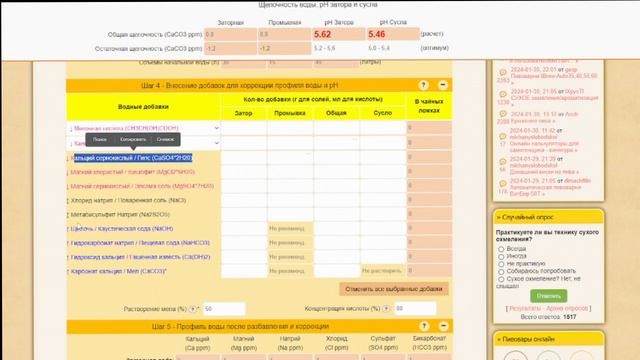Click Общая field for Хлорид натрия row

[336, 200]
